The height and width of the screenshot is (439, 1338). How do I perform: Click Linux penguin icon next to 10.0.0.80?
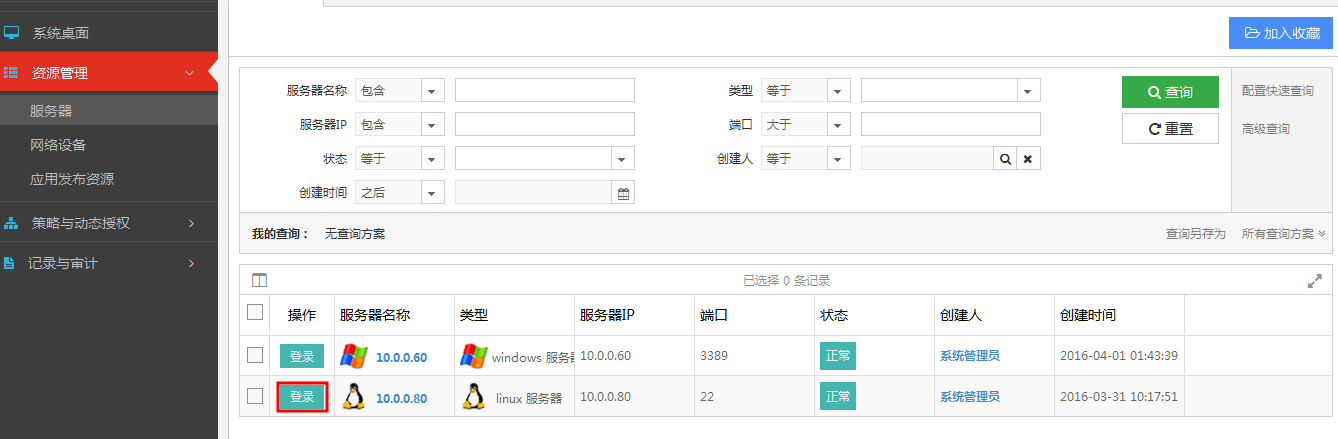tap(354, 397)
